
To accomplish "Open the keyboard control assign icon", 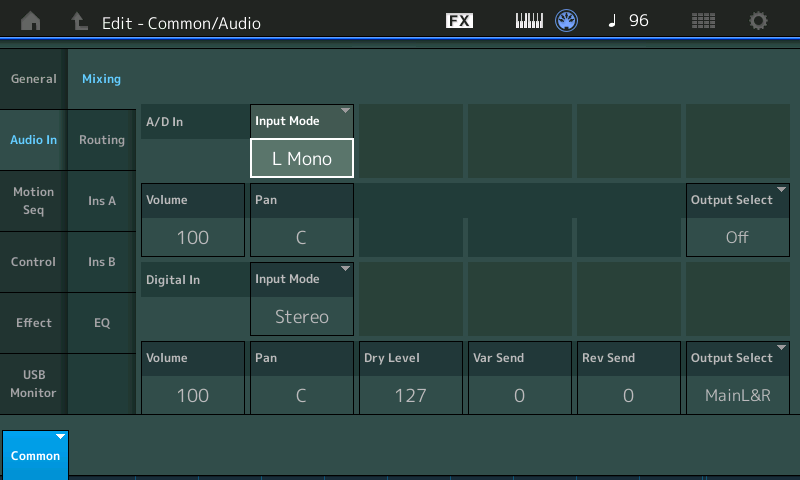I will click(x=529, y=21).
